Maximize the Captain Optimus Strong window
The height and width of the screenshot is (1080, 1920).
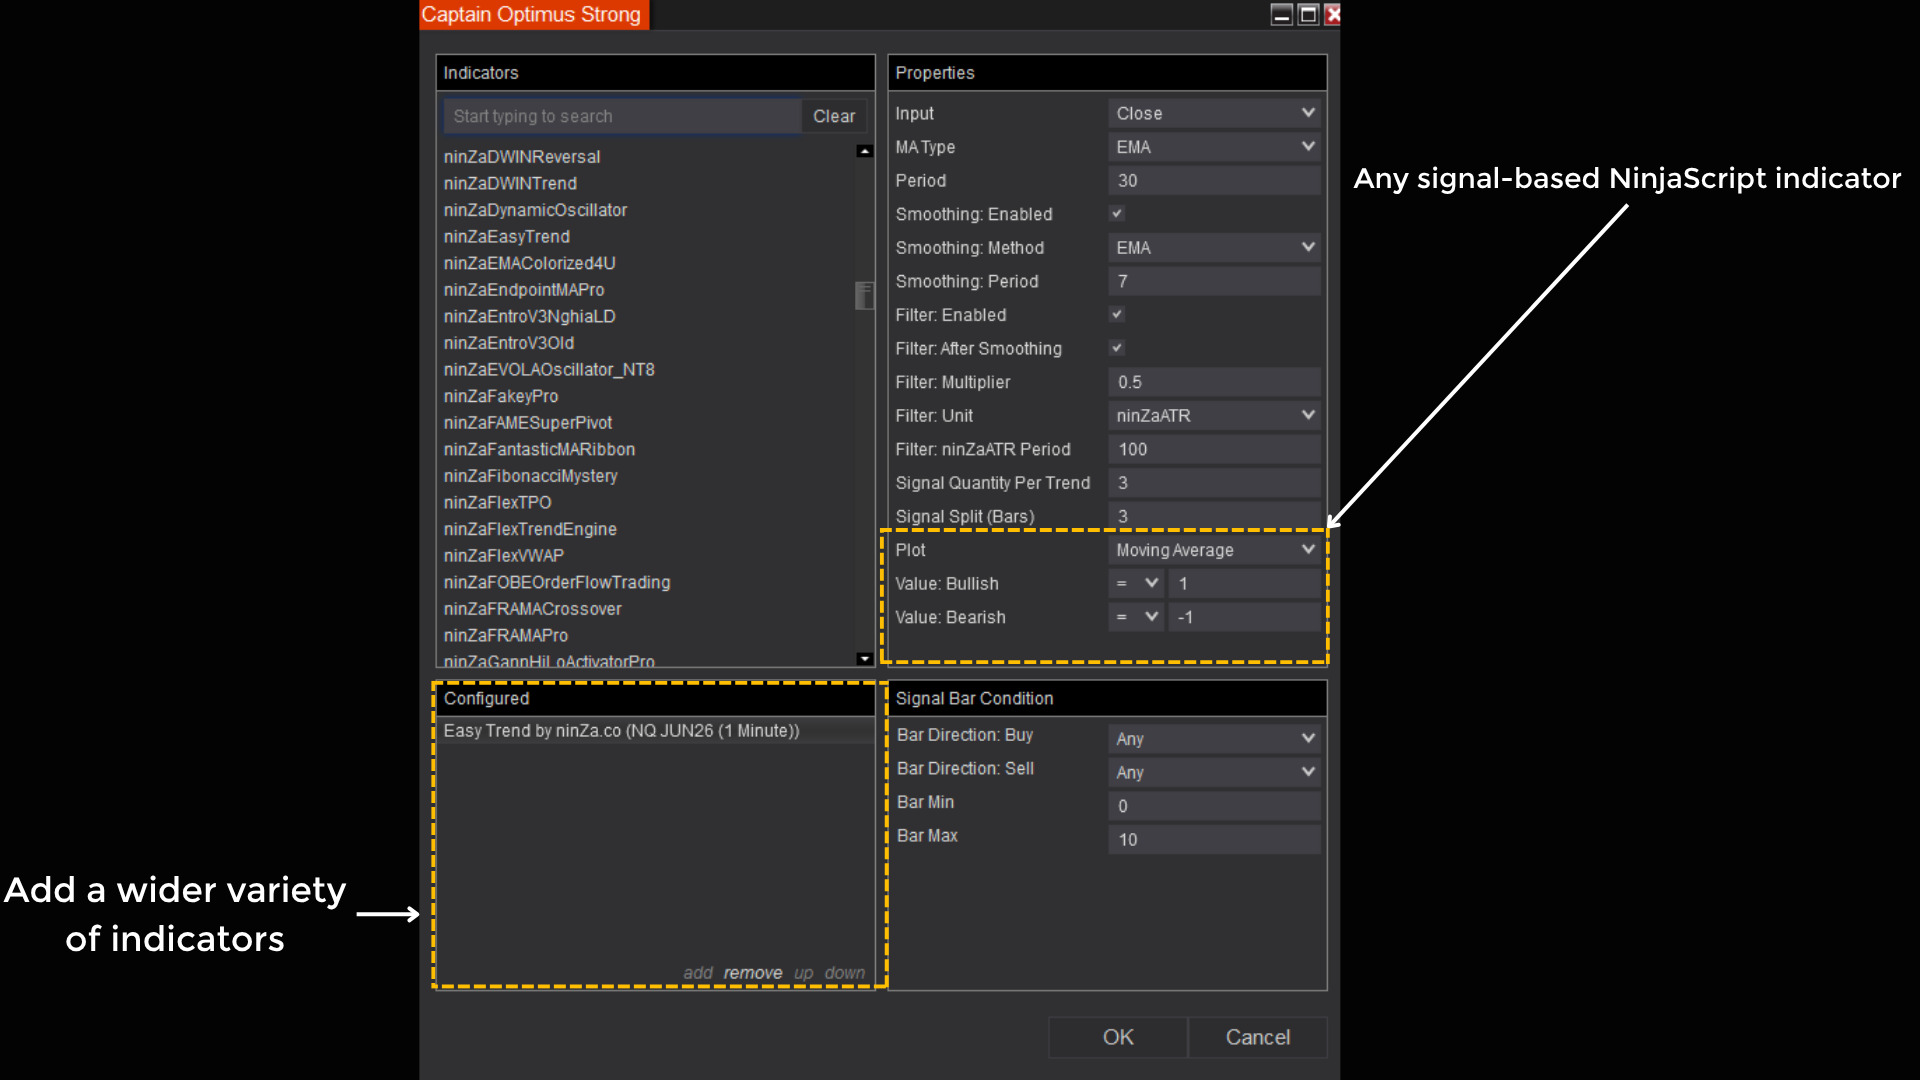click(1308, 15)
